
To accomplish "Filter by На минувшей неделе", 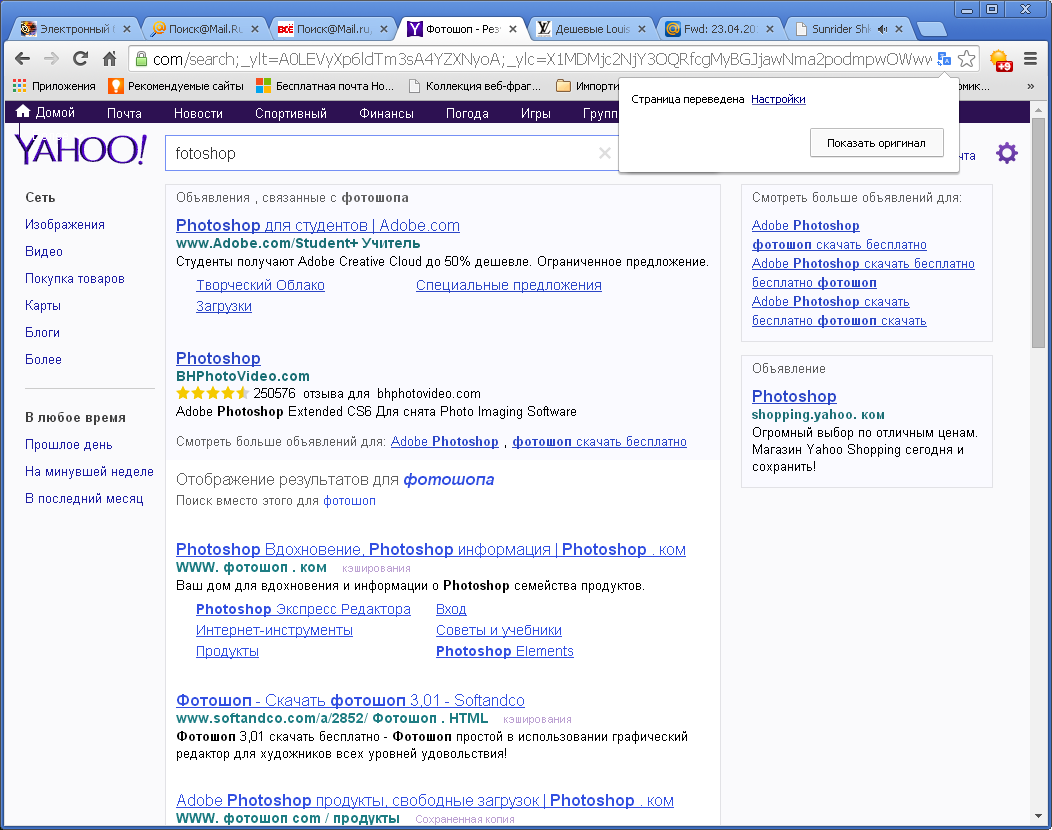I will [89, 471].
